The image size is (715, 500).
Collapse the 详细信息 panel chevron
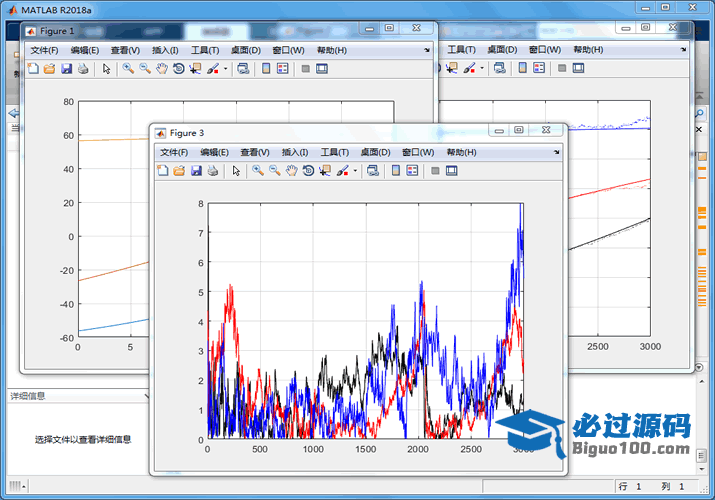[147, 396]
